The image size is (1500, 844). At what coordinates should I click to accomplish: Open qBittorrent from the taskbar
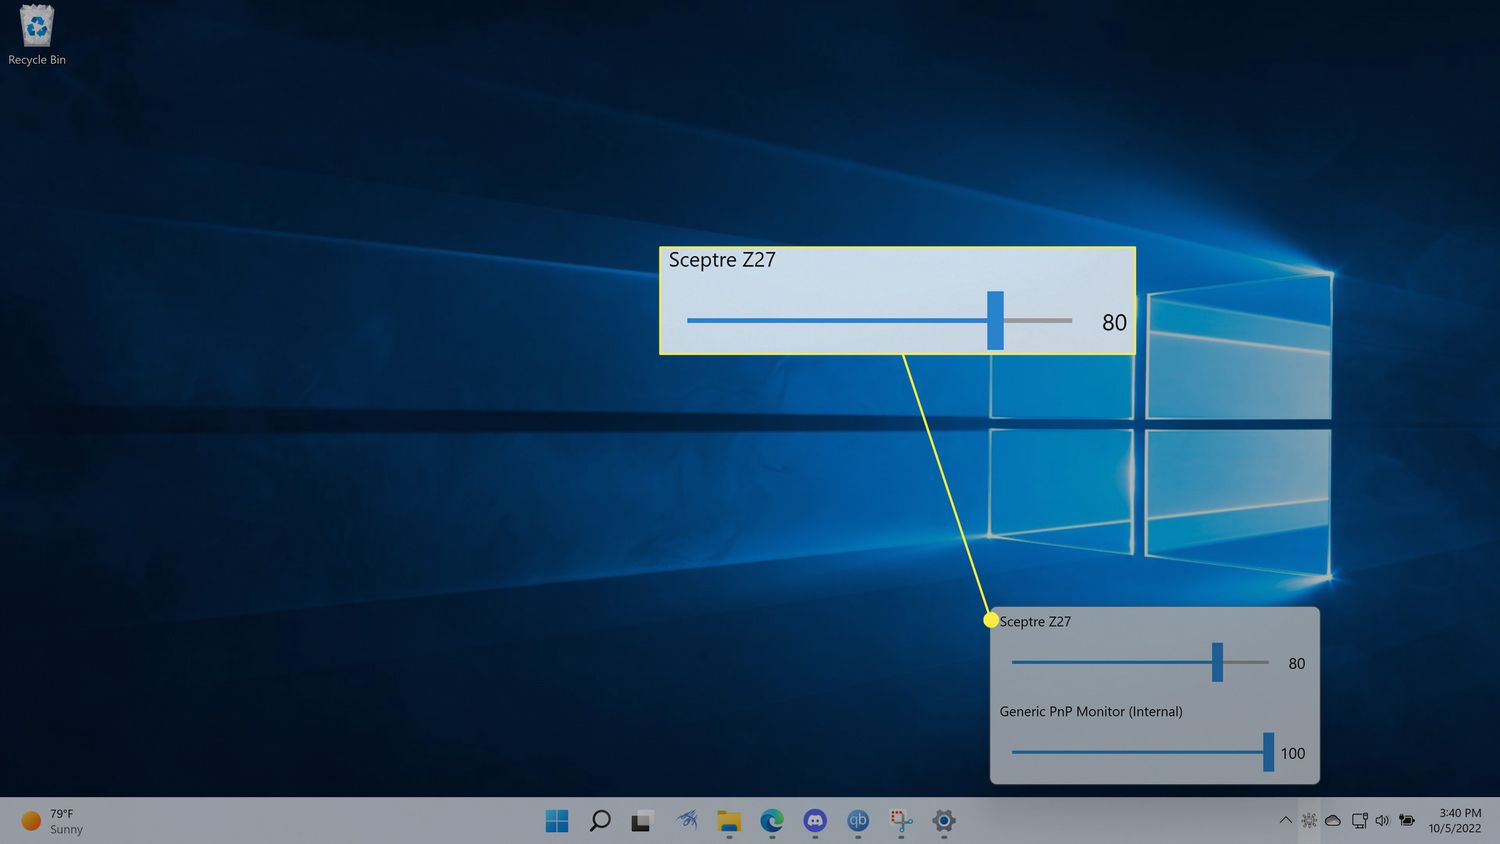point(858,821)
